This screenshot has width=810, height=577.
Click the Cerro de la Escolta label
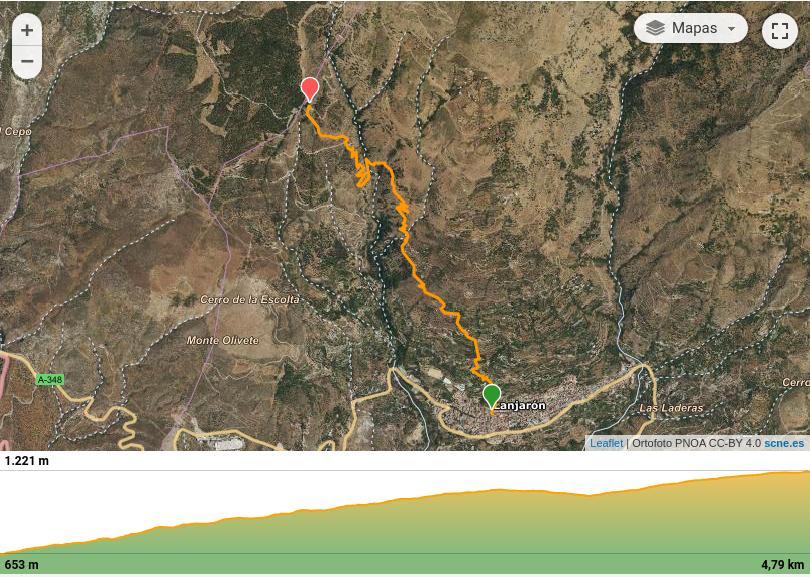[x=250, y=299]
